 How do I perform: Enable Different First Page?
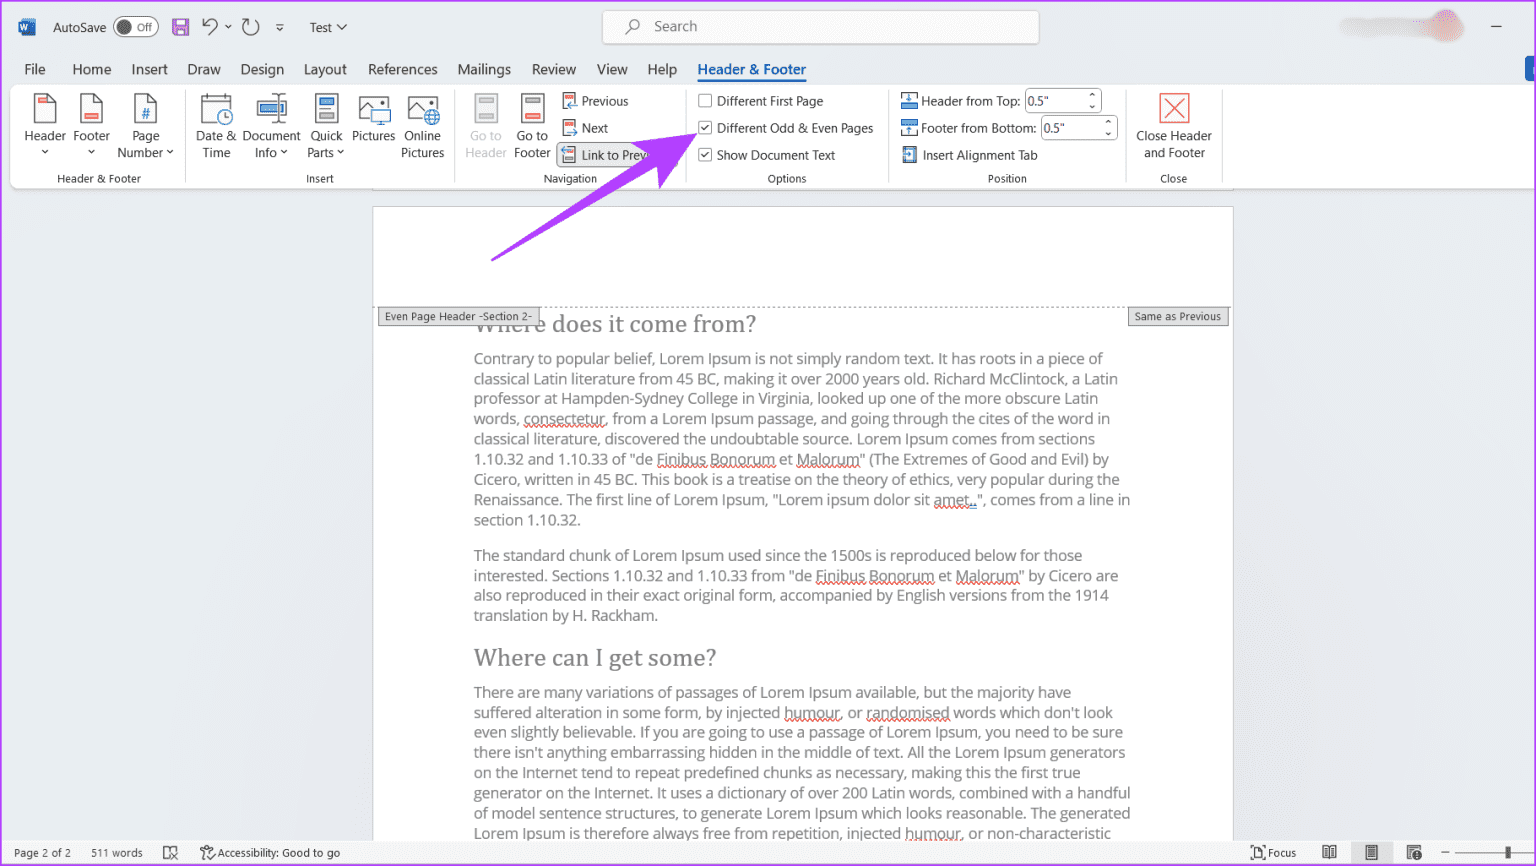705,100
